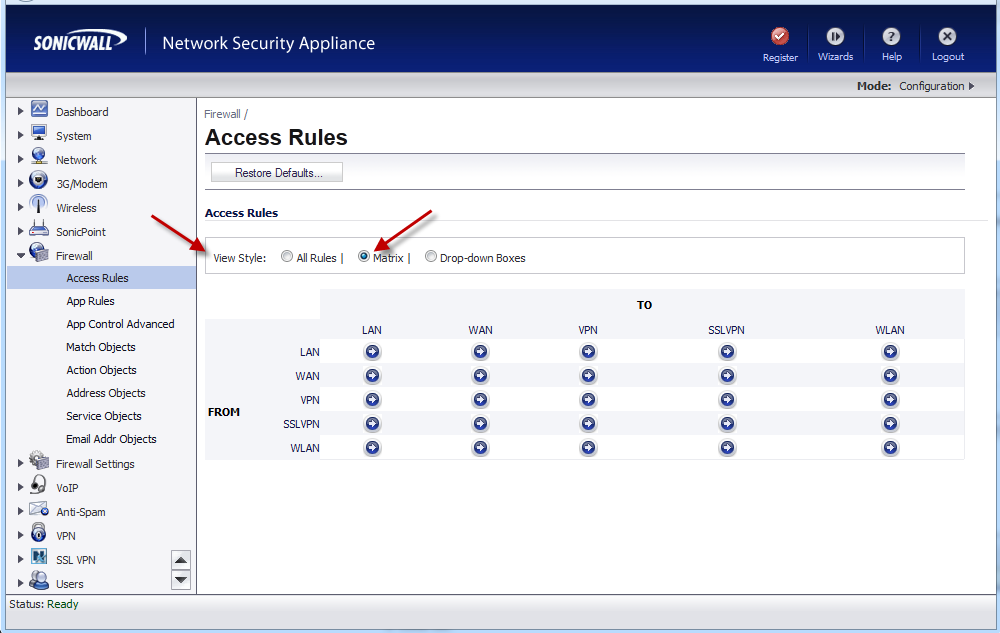Expand the Dashboard menu arrow

pos(20,111)
